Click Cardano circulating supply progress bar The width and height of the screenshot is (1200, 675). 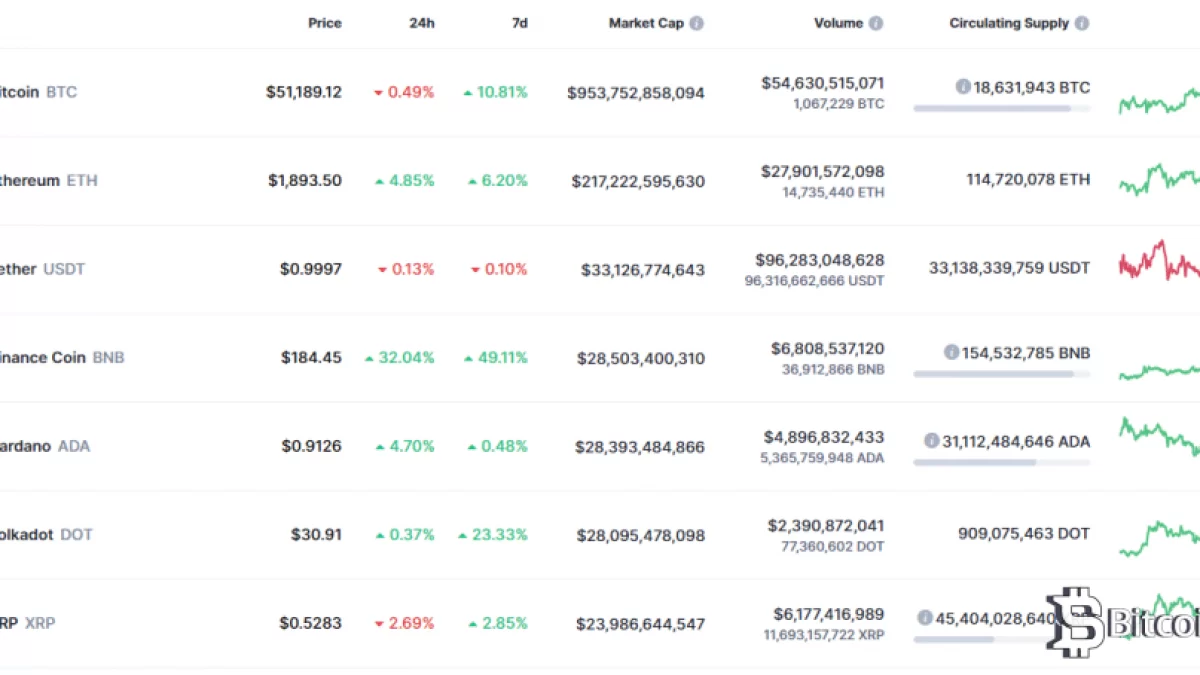click(1001, 462)
